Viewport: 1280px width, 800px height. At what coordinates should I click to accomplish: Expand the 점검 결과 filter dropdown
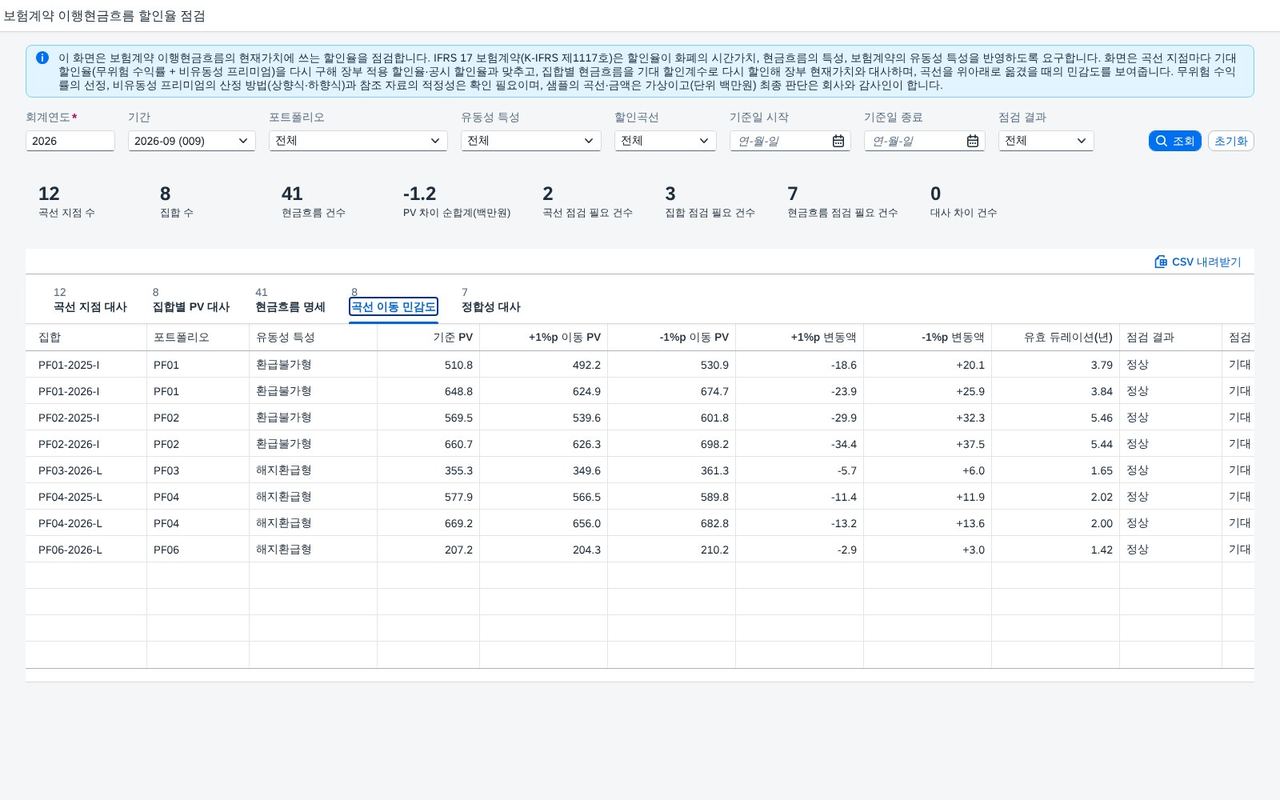click(1046, 141)
